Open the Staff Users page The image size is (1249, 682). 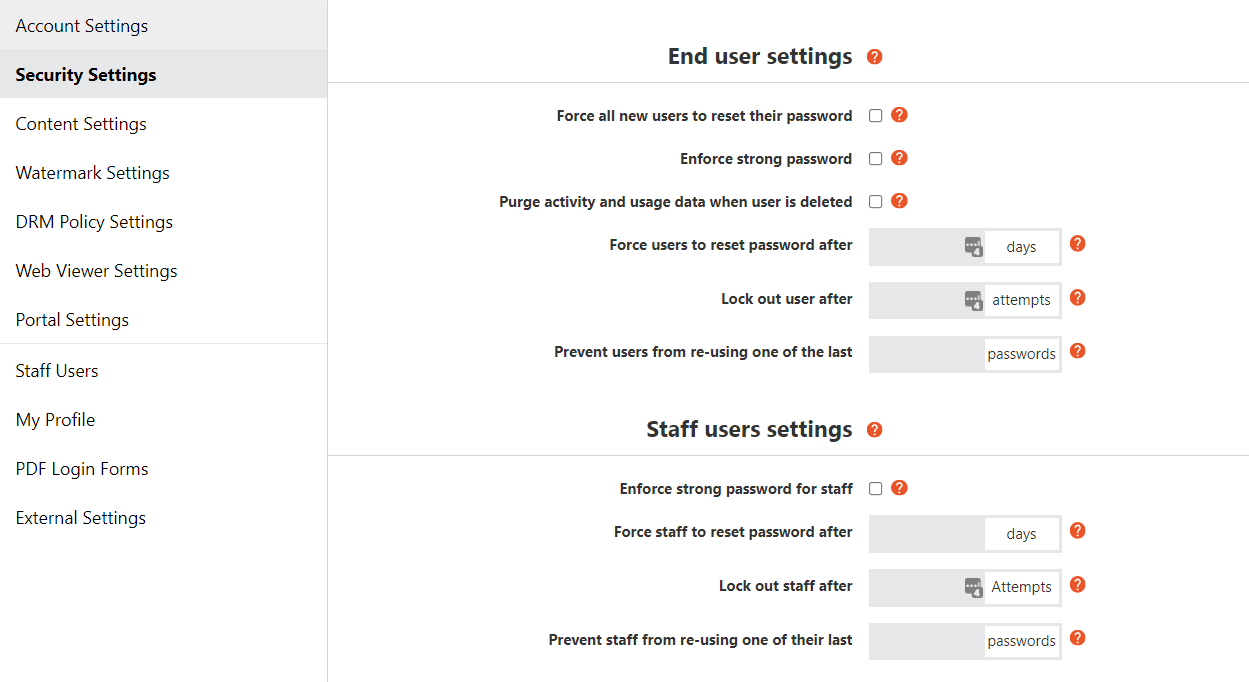tap(57, 371)
